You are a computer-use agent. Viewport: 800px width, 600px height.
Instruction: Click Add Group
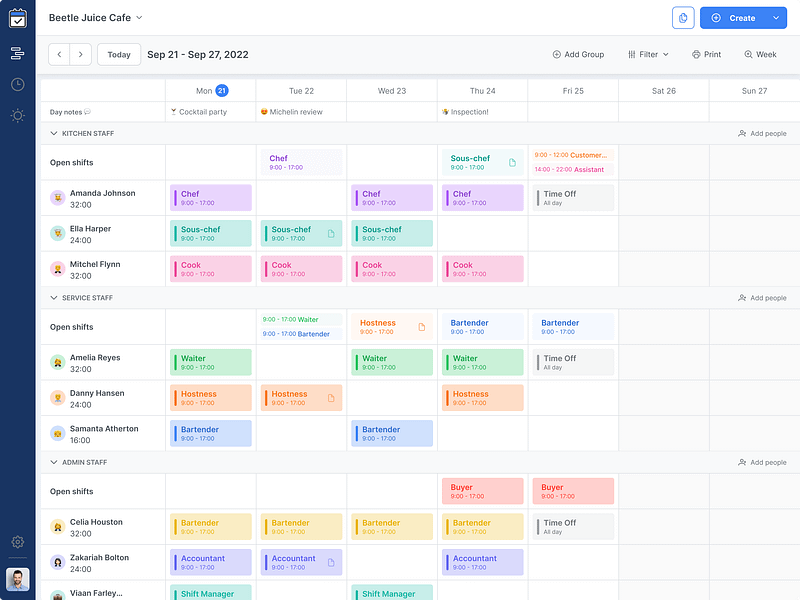[x=578, y=55]
